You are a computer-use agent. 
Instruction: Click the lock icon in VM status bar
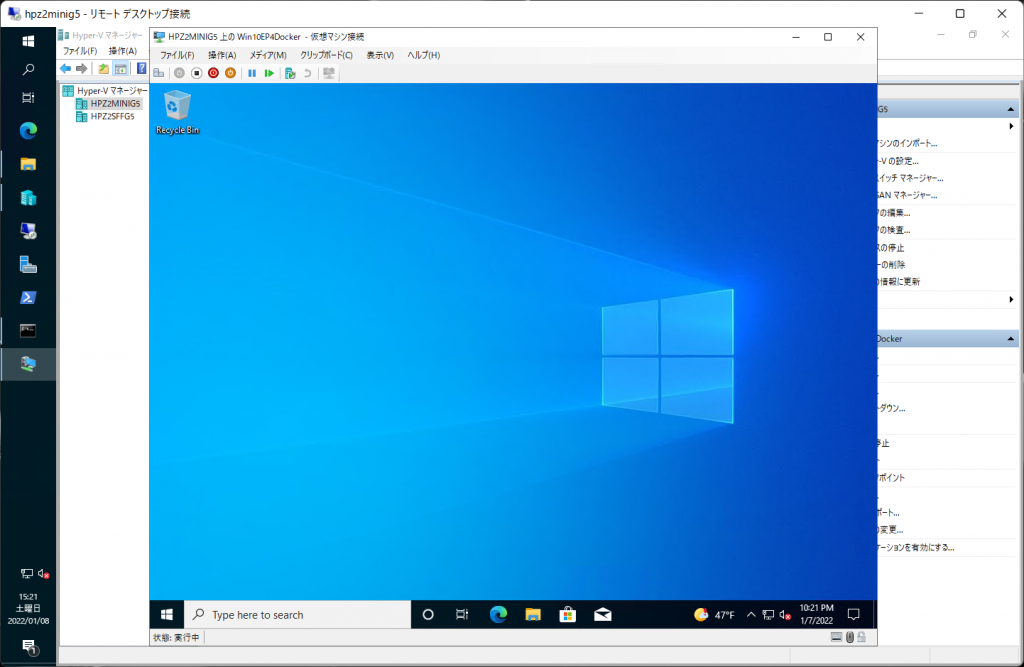tap(861, 637)
